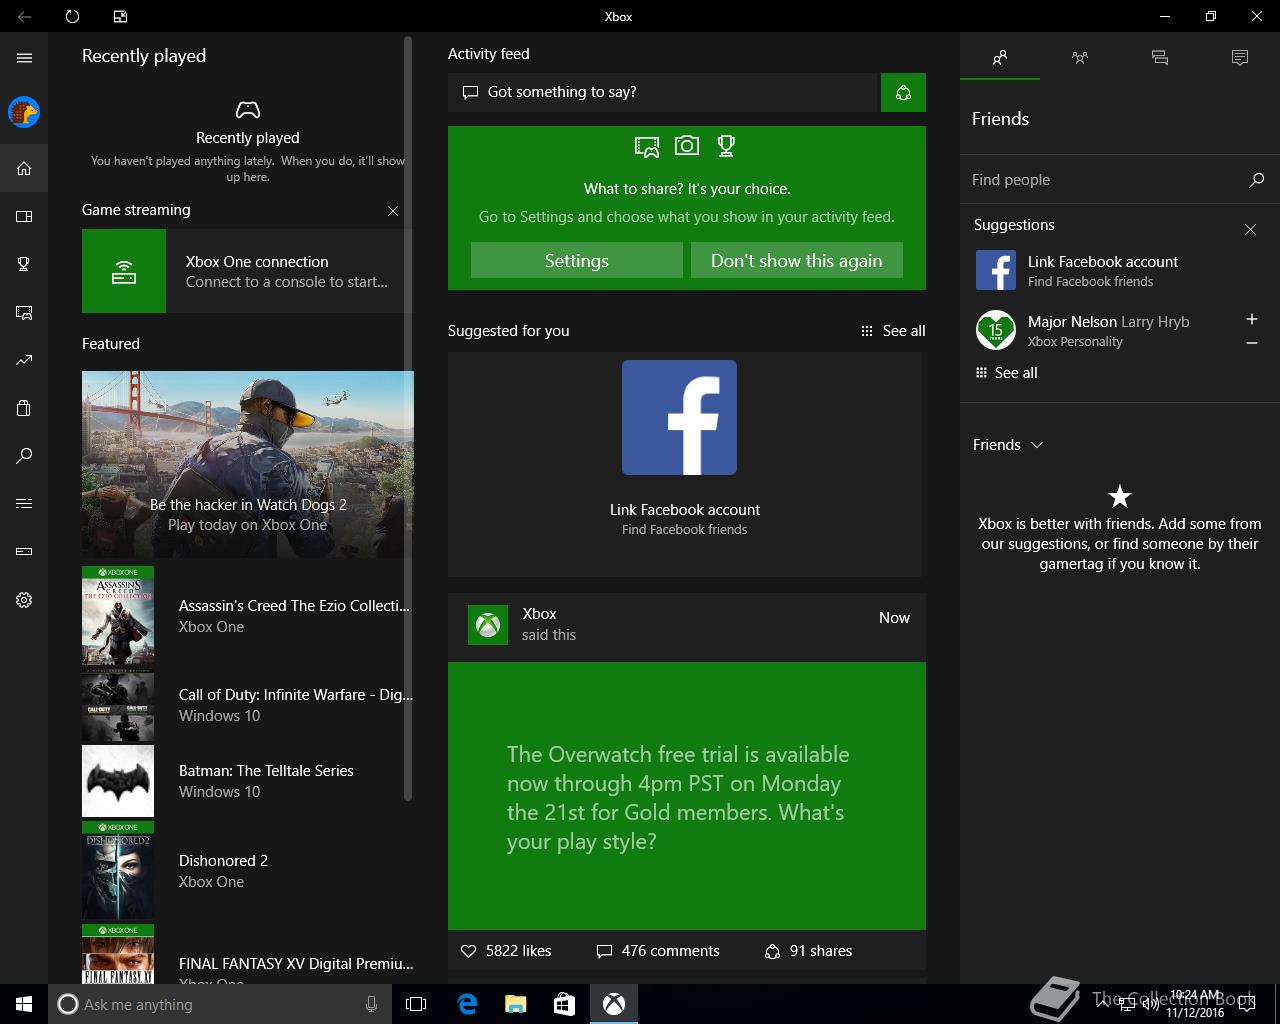Close the Game streaming section

pos(393,211)
